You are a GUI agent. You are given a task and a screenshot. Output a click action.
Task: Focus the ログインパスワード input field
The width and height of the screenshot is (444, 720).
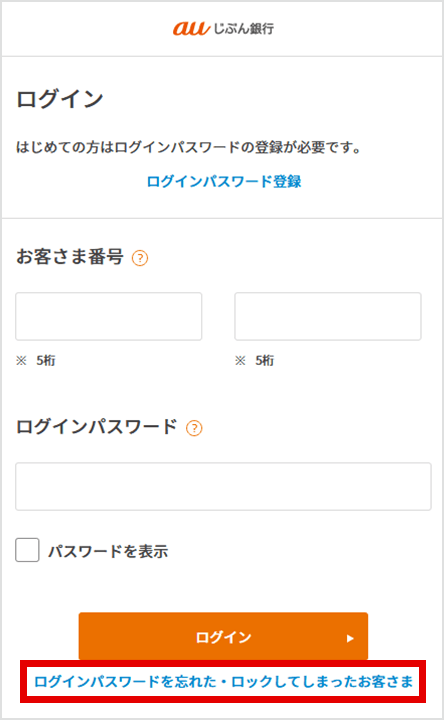coord(223,486)
